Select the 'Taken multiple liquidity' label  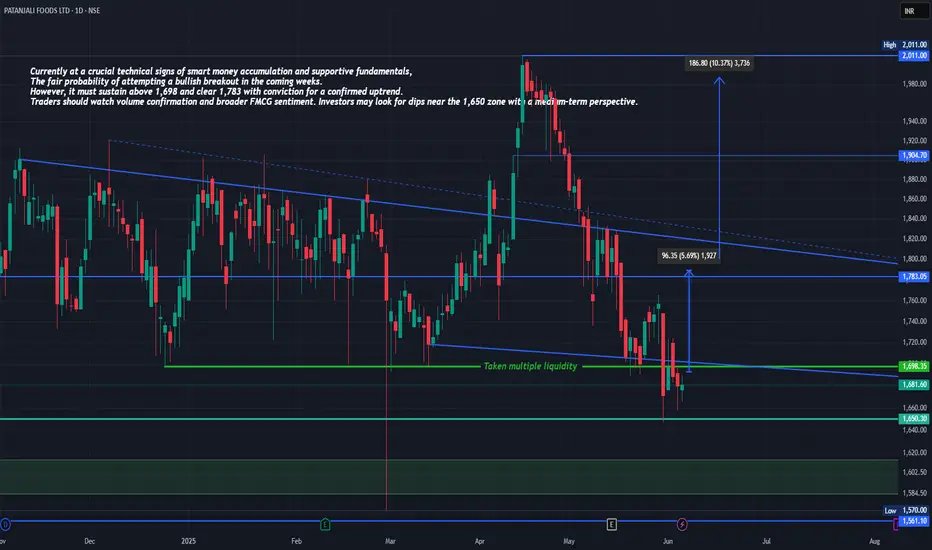[x=530, y=366]
